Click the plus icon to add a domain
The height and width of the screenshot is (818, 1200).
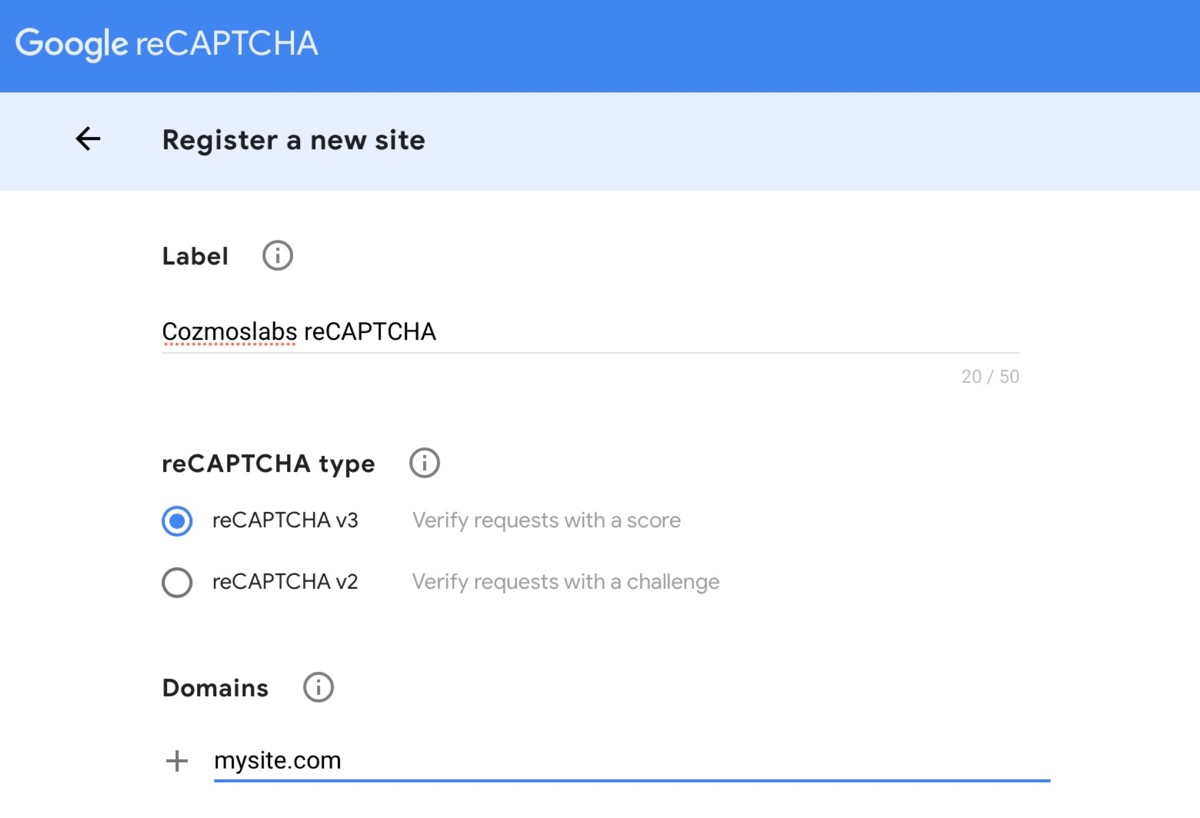(x=177, y=761)
